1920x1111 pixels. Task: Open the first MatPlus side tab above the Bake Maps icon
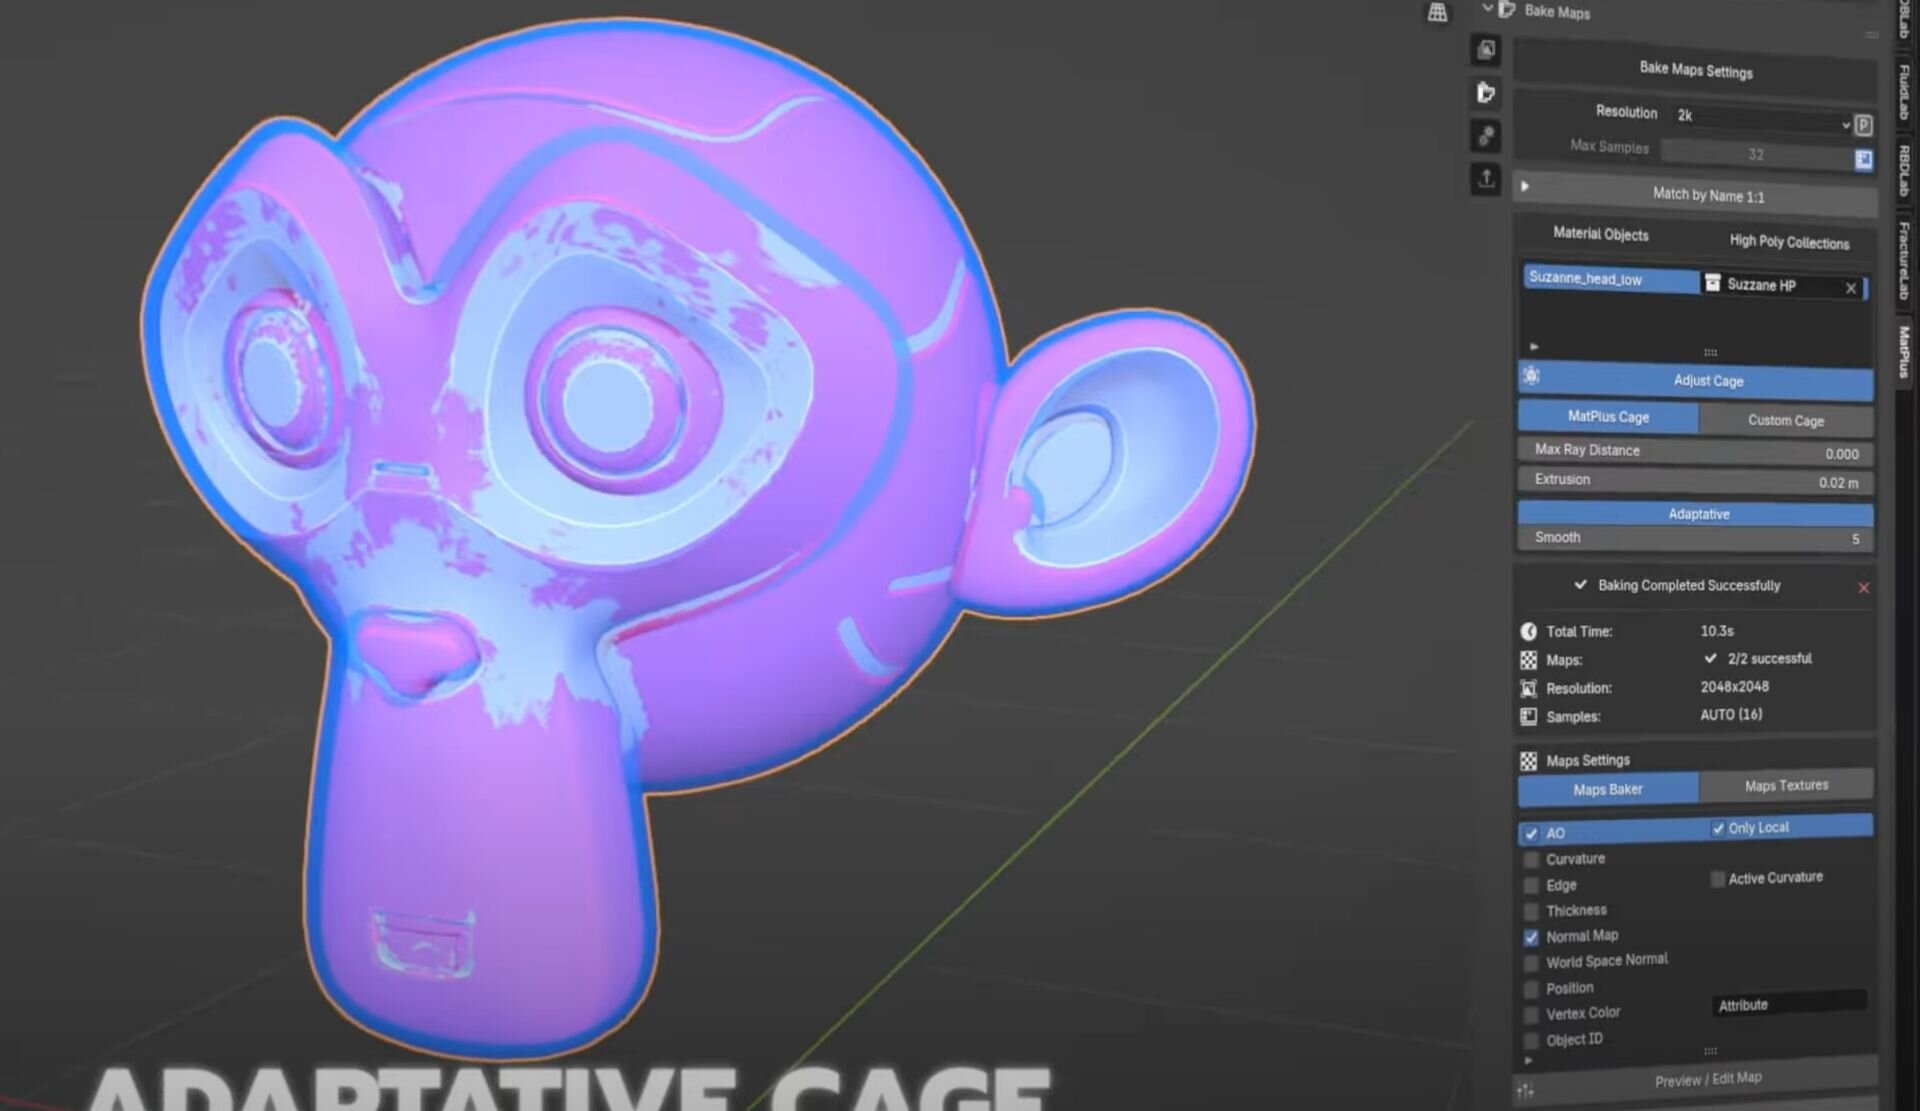(1486, 49)
